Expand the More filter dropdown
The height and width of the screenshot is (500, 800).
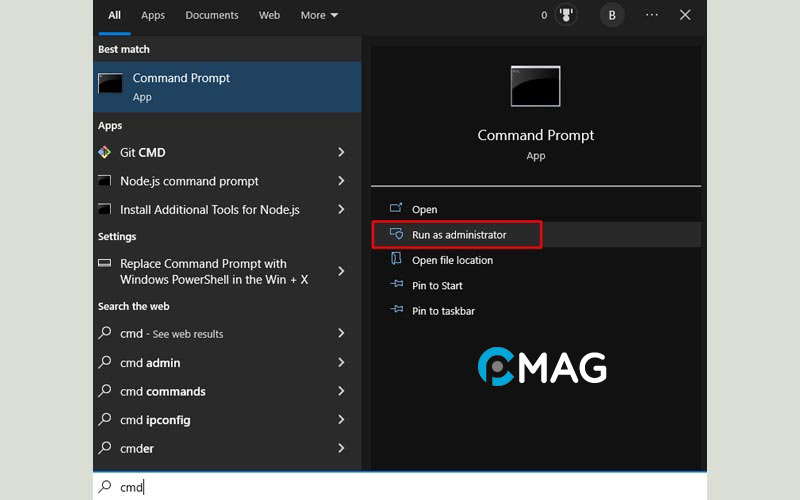tap(319, 15)
